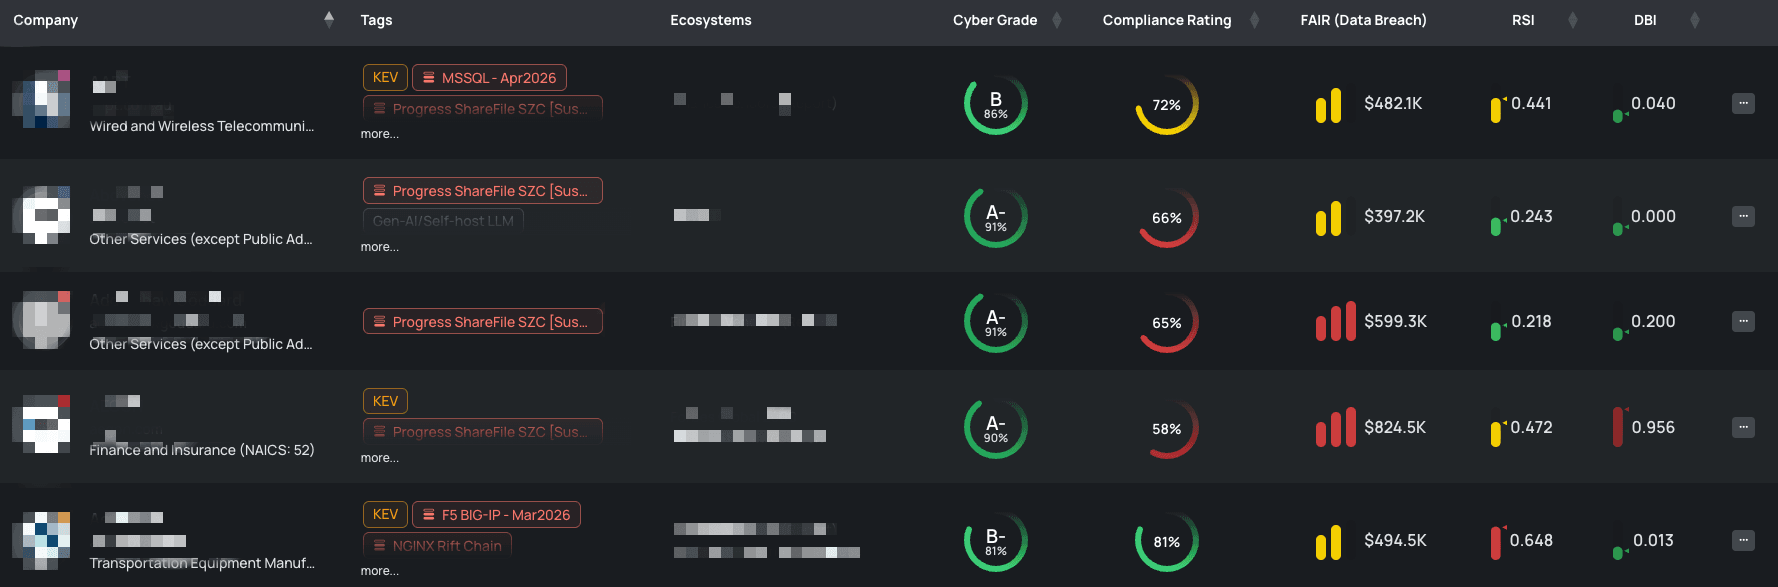Viewport: 1778px width, 587px height.
Task: Expand tags with more... in telecommunications row
Action: [379, 134]
